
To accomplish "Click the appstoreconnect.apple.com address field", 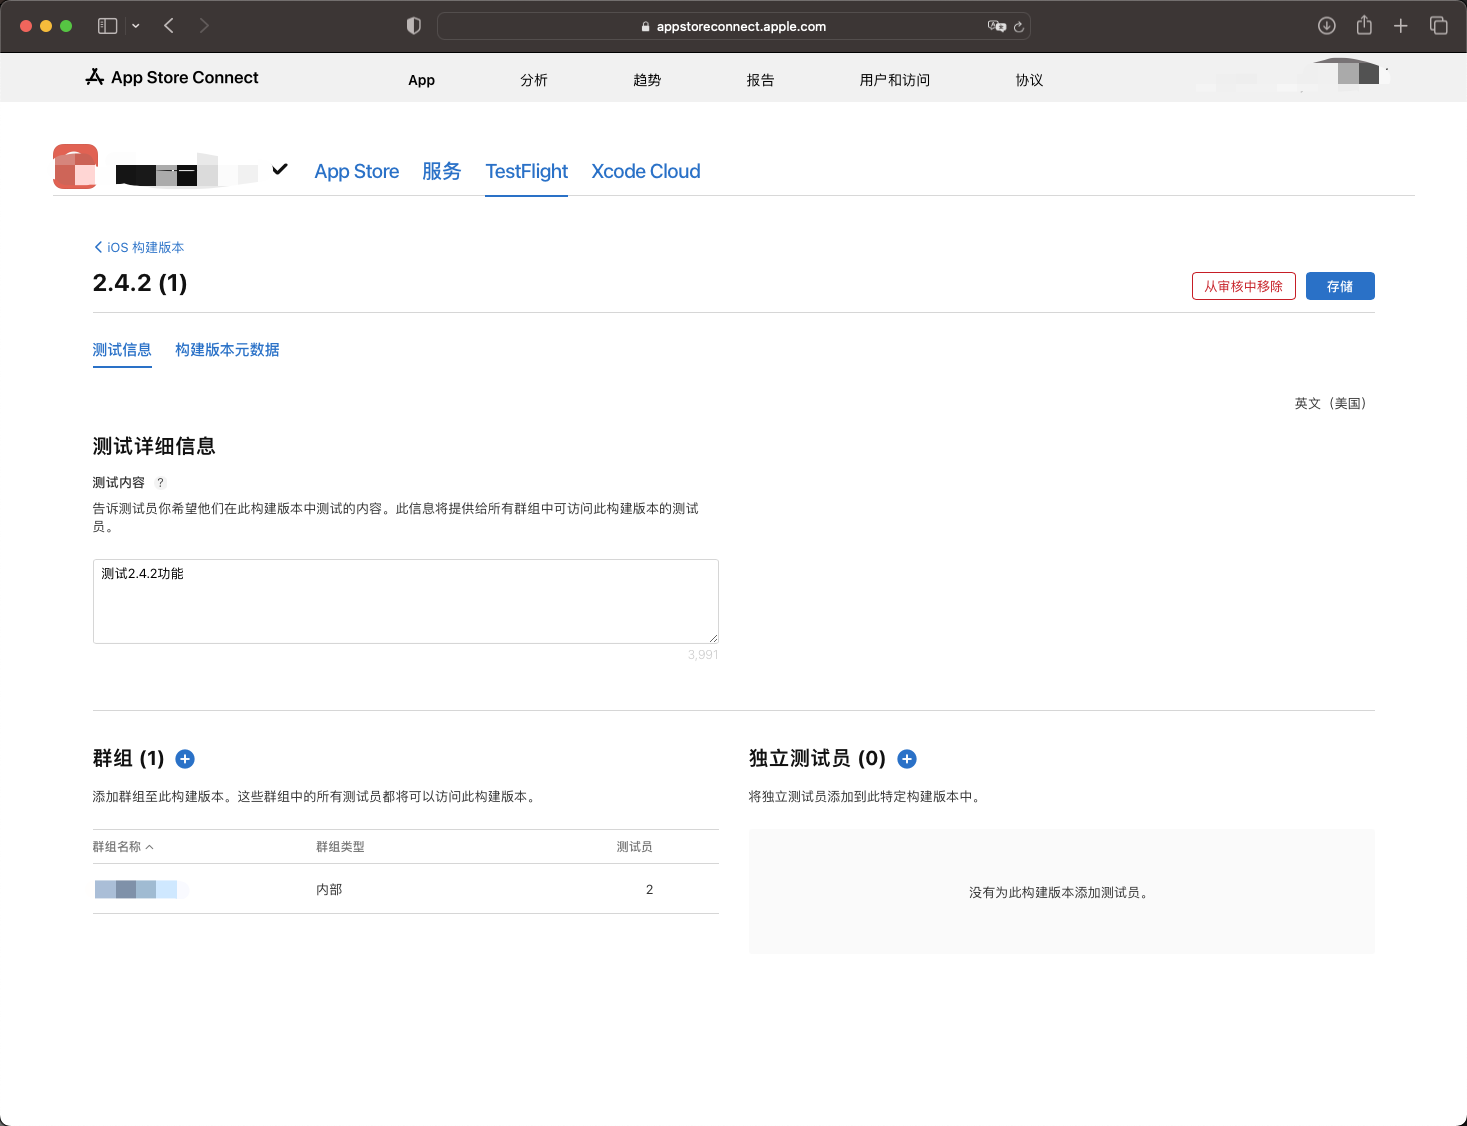I will [734, 26].
